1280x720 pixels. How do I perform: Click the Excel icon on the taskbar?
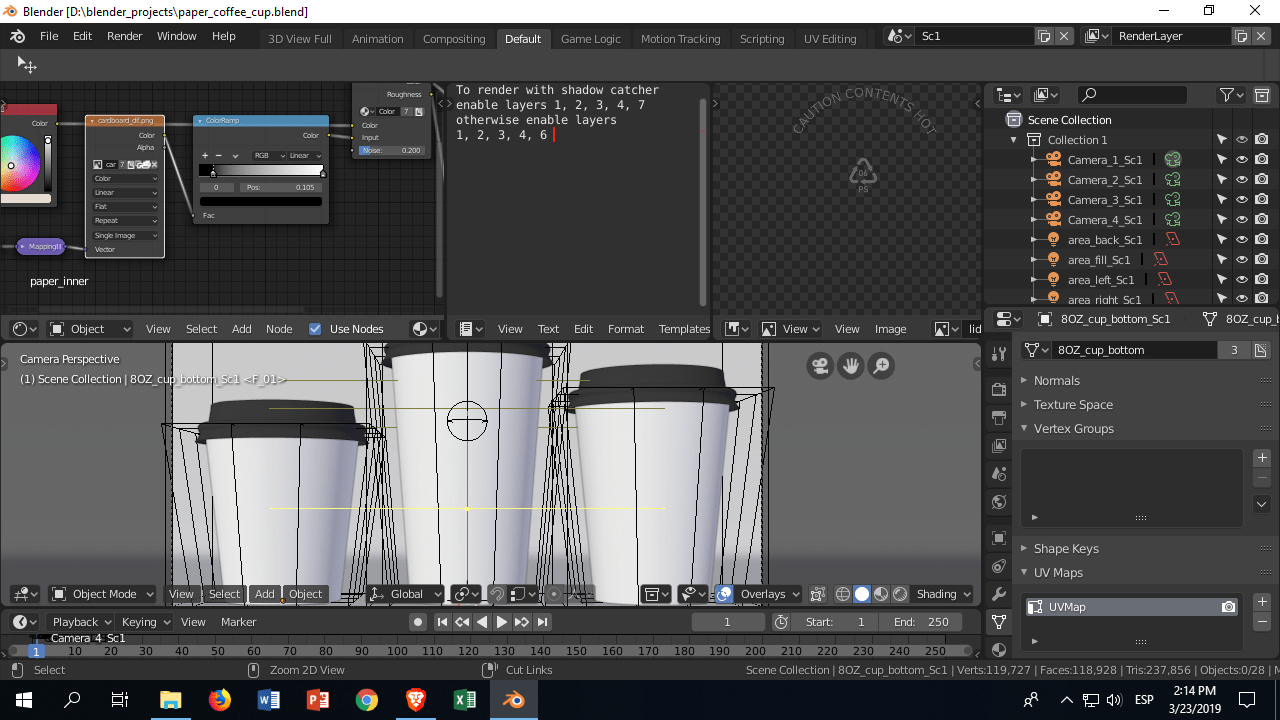(464, 699)
